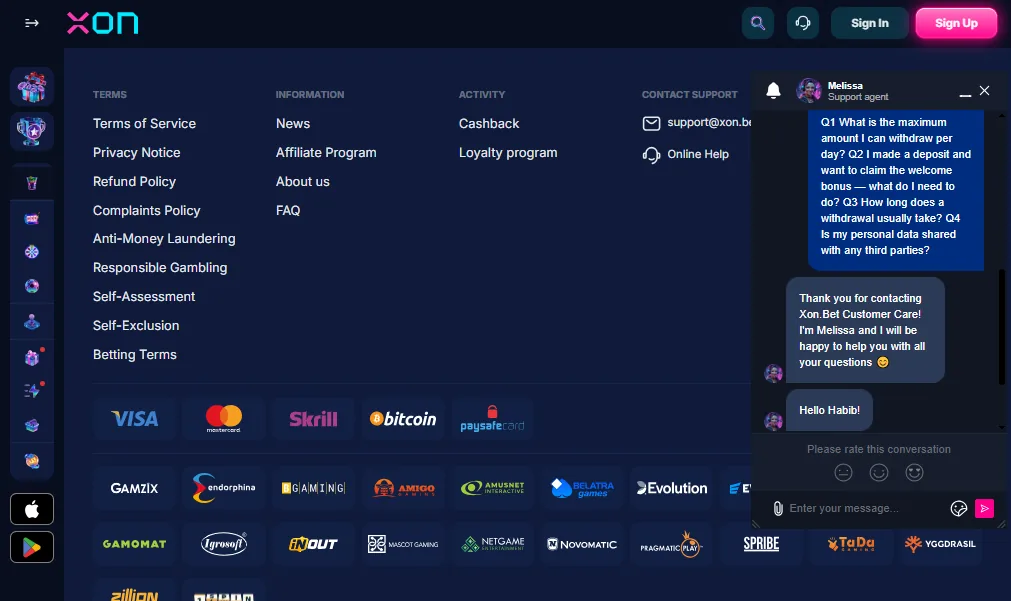Viewport: 1011px width, 601px height.
Task: Open the Amigo provider logo
Action: coord(403,488)
